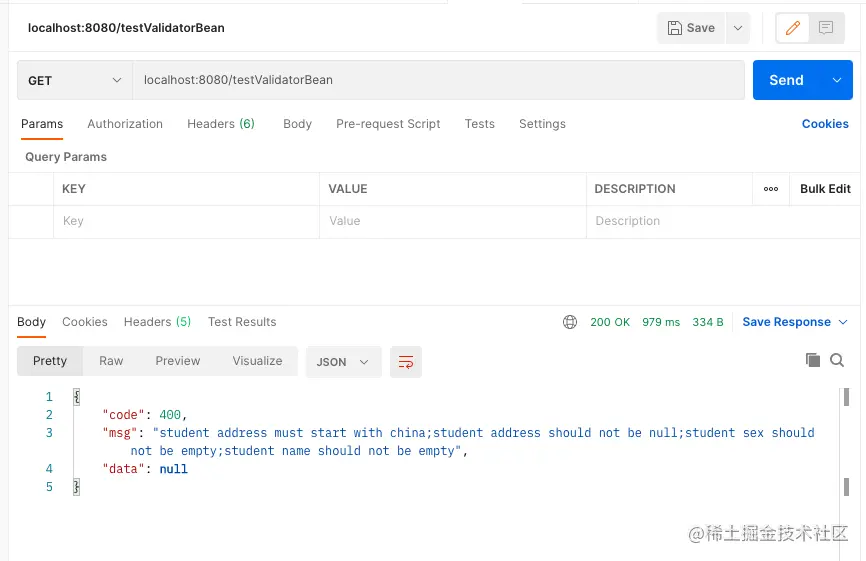Open the request Headers (6) tab

pyautogui.click(x=221, y=124)
